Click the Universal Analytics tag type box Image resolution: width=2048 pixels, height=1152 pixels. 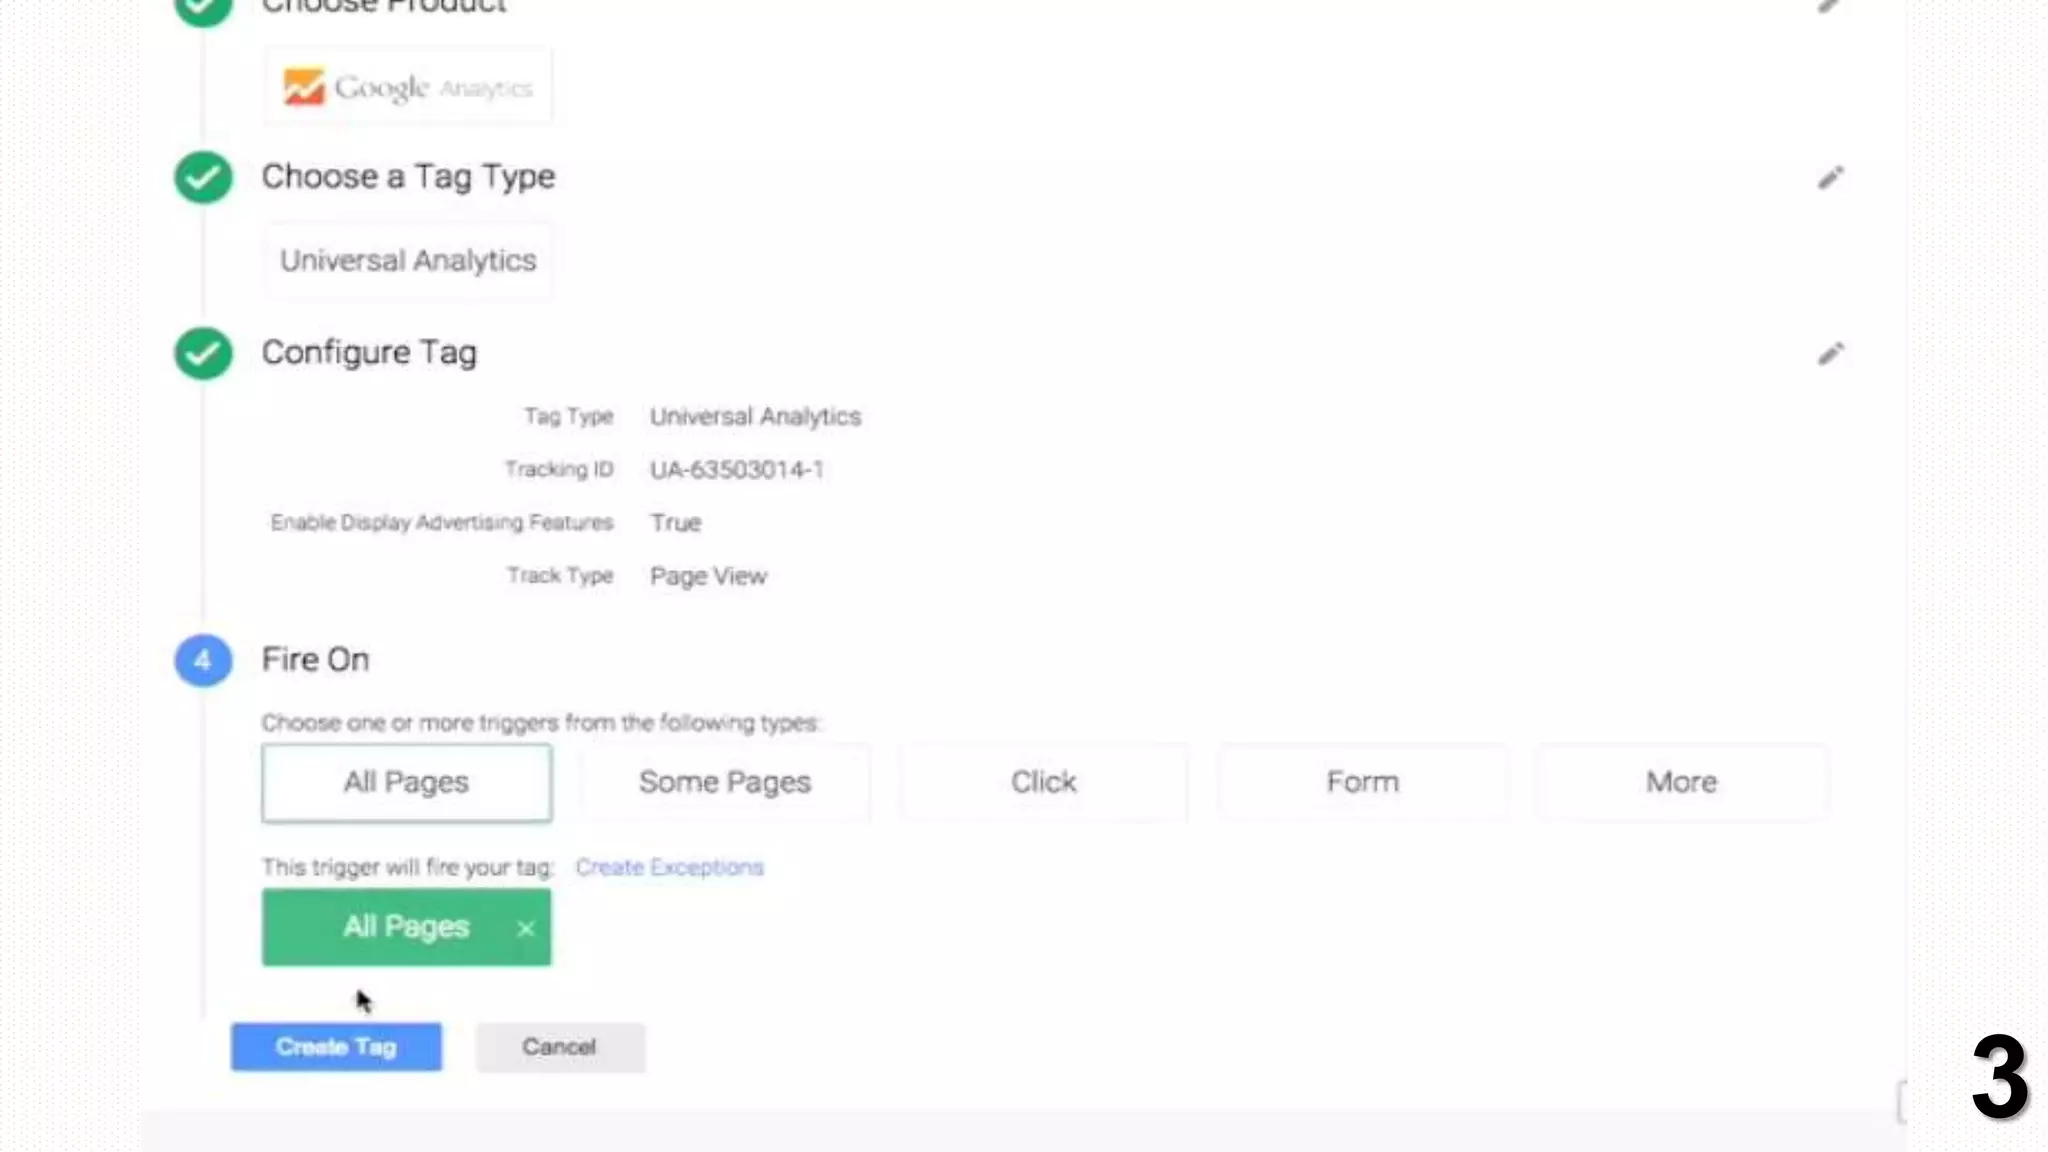(x=408, y=261)
